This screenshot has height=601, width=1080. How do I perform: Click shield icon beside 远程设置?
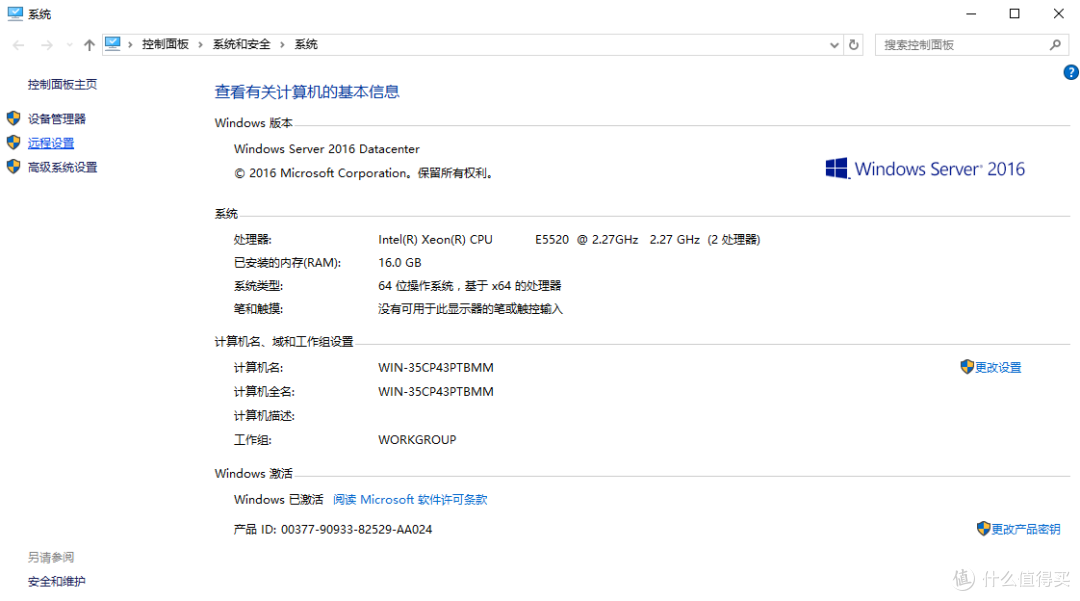coord(13,142)
